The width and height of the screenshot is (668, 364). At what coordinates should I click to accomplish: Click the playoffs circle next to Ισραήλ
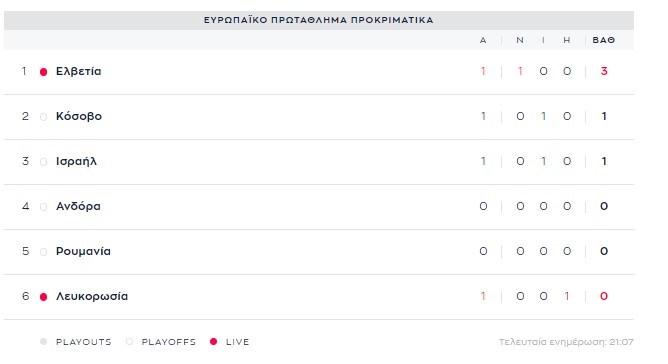43,162
